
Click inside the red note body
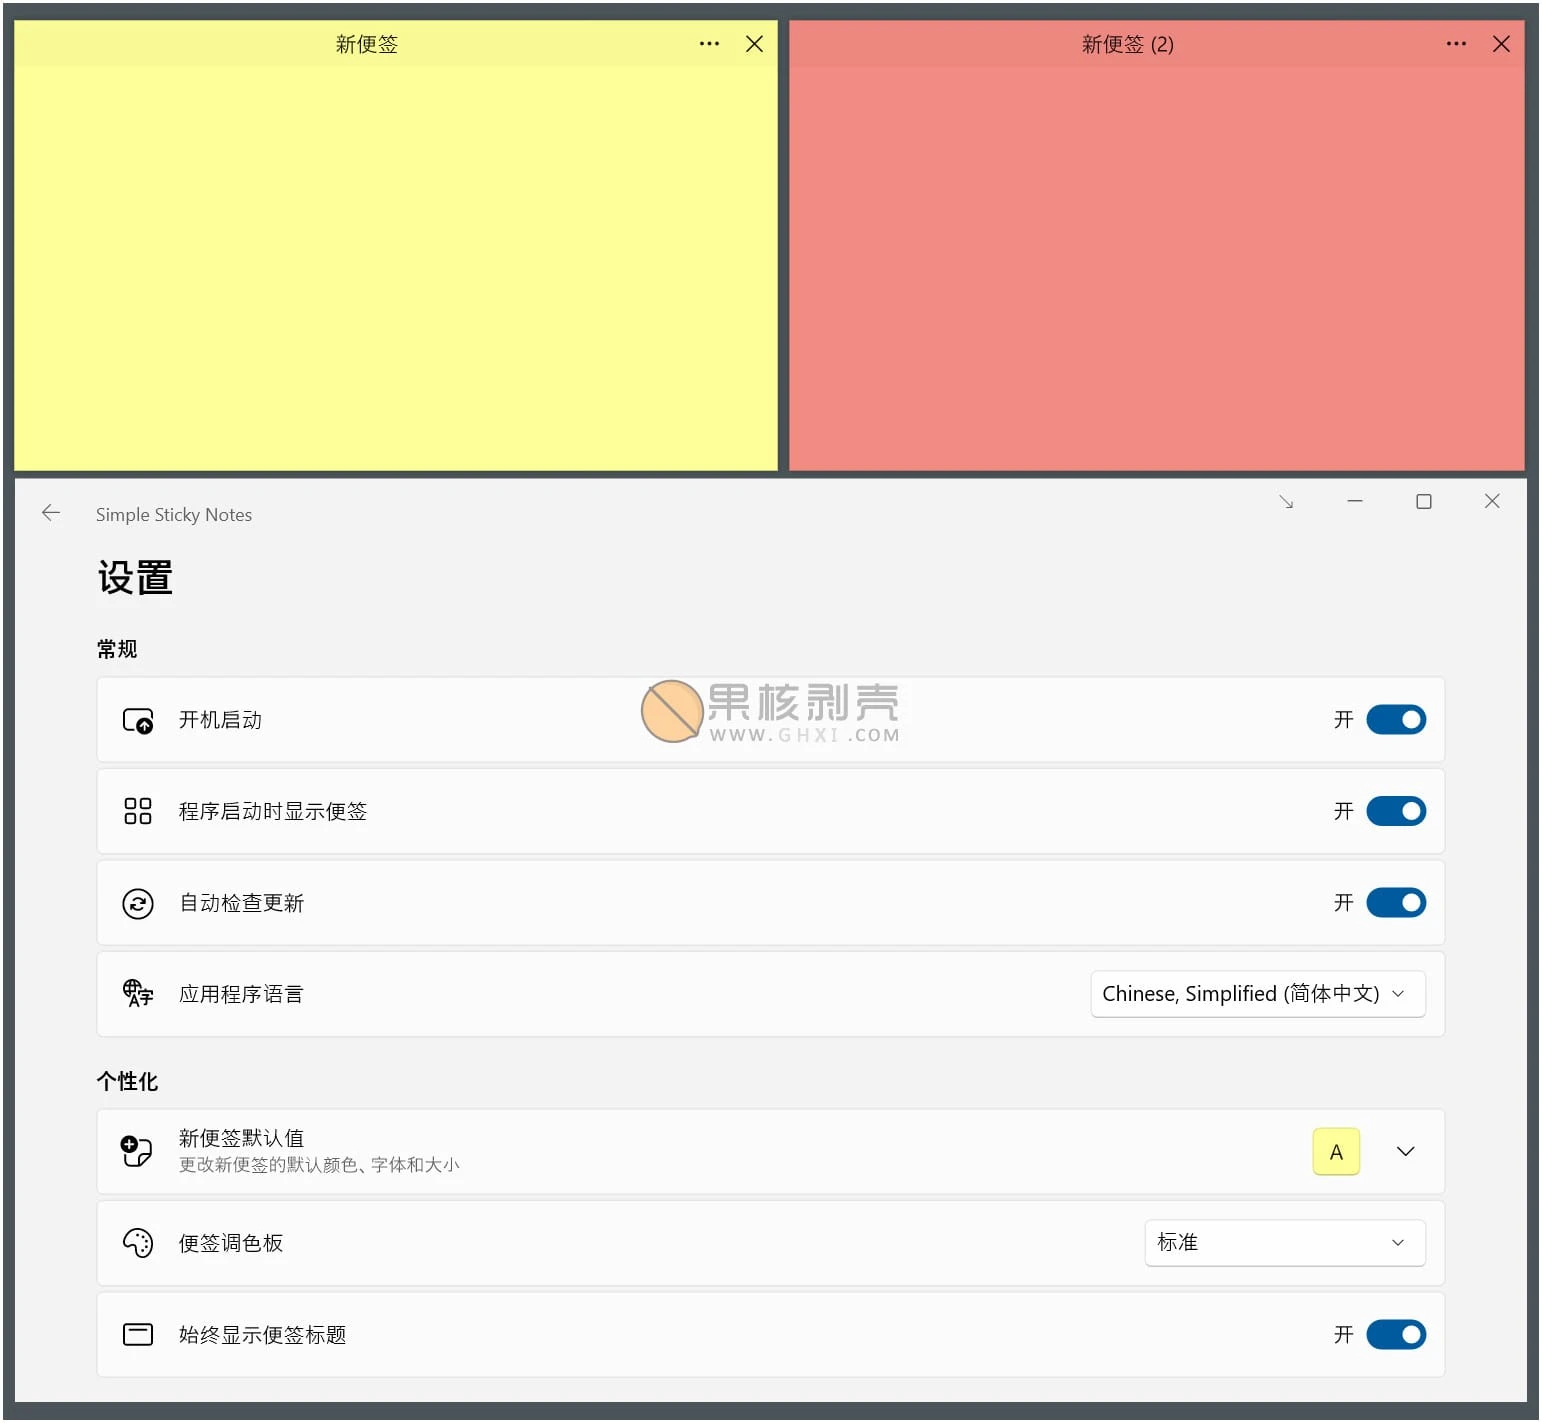1156,270
